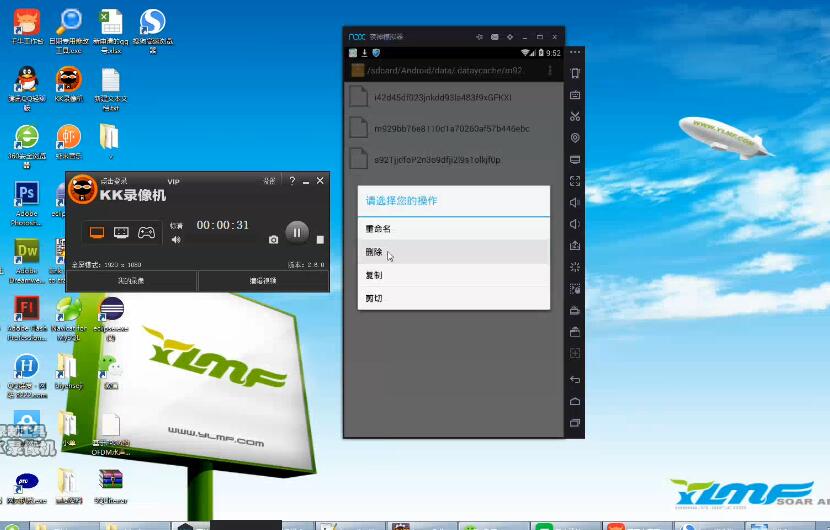
Task: Click the lower Nox volume icon
Action: (x=575, y=224)
